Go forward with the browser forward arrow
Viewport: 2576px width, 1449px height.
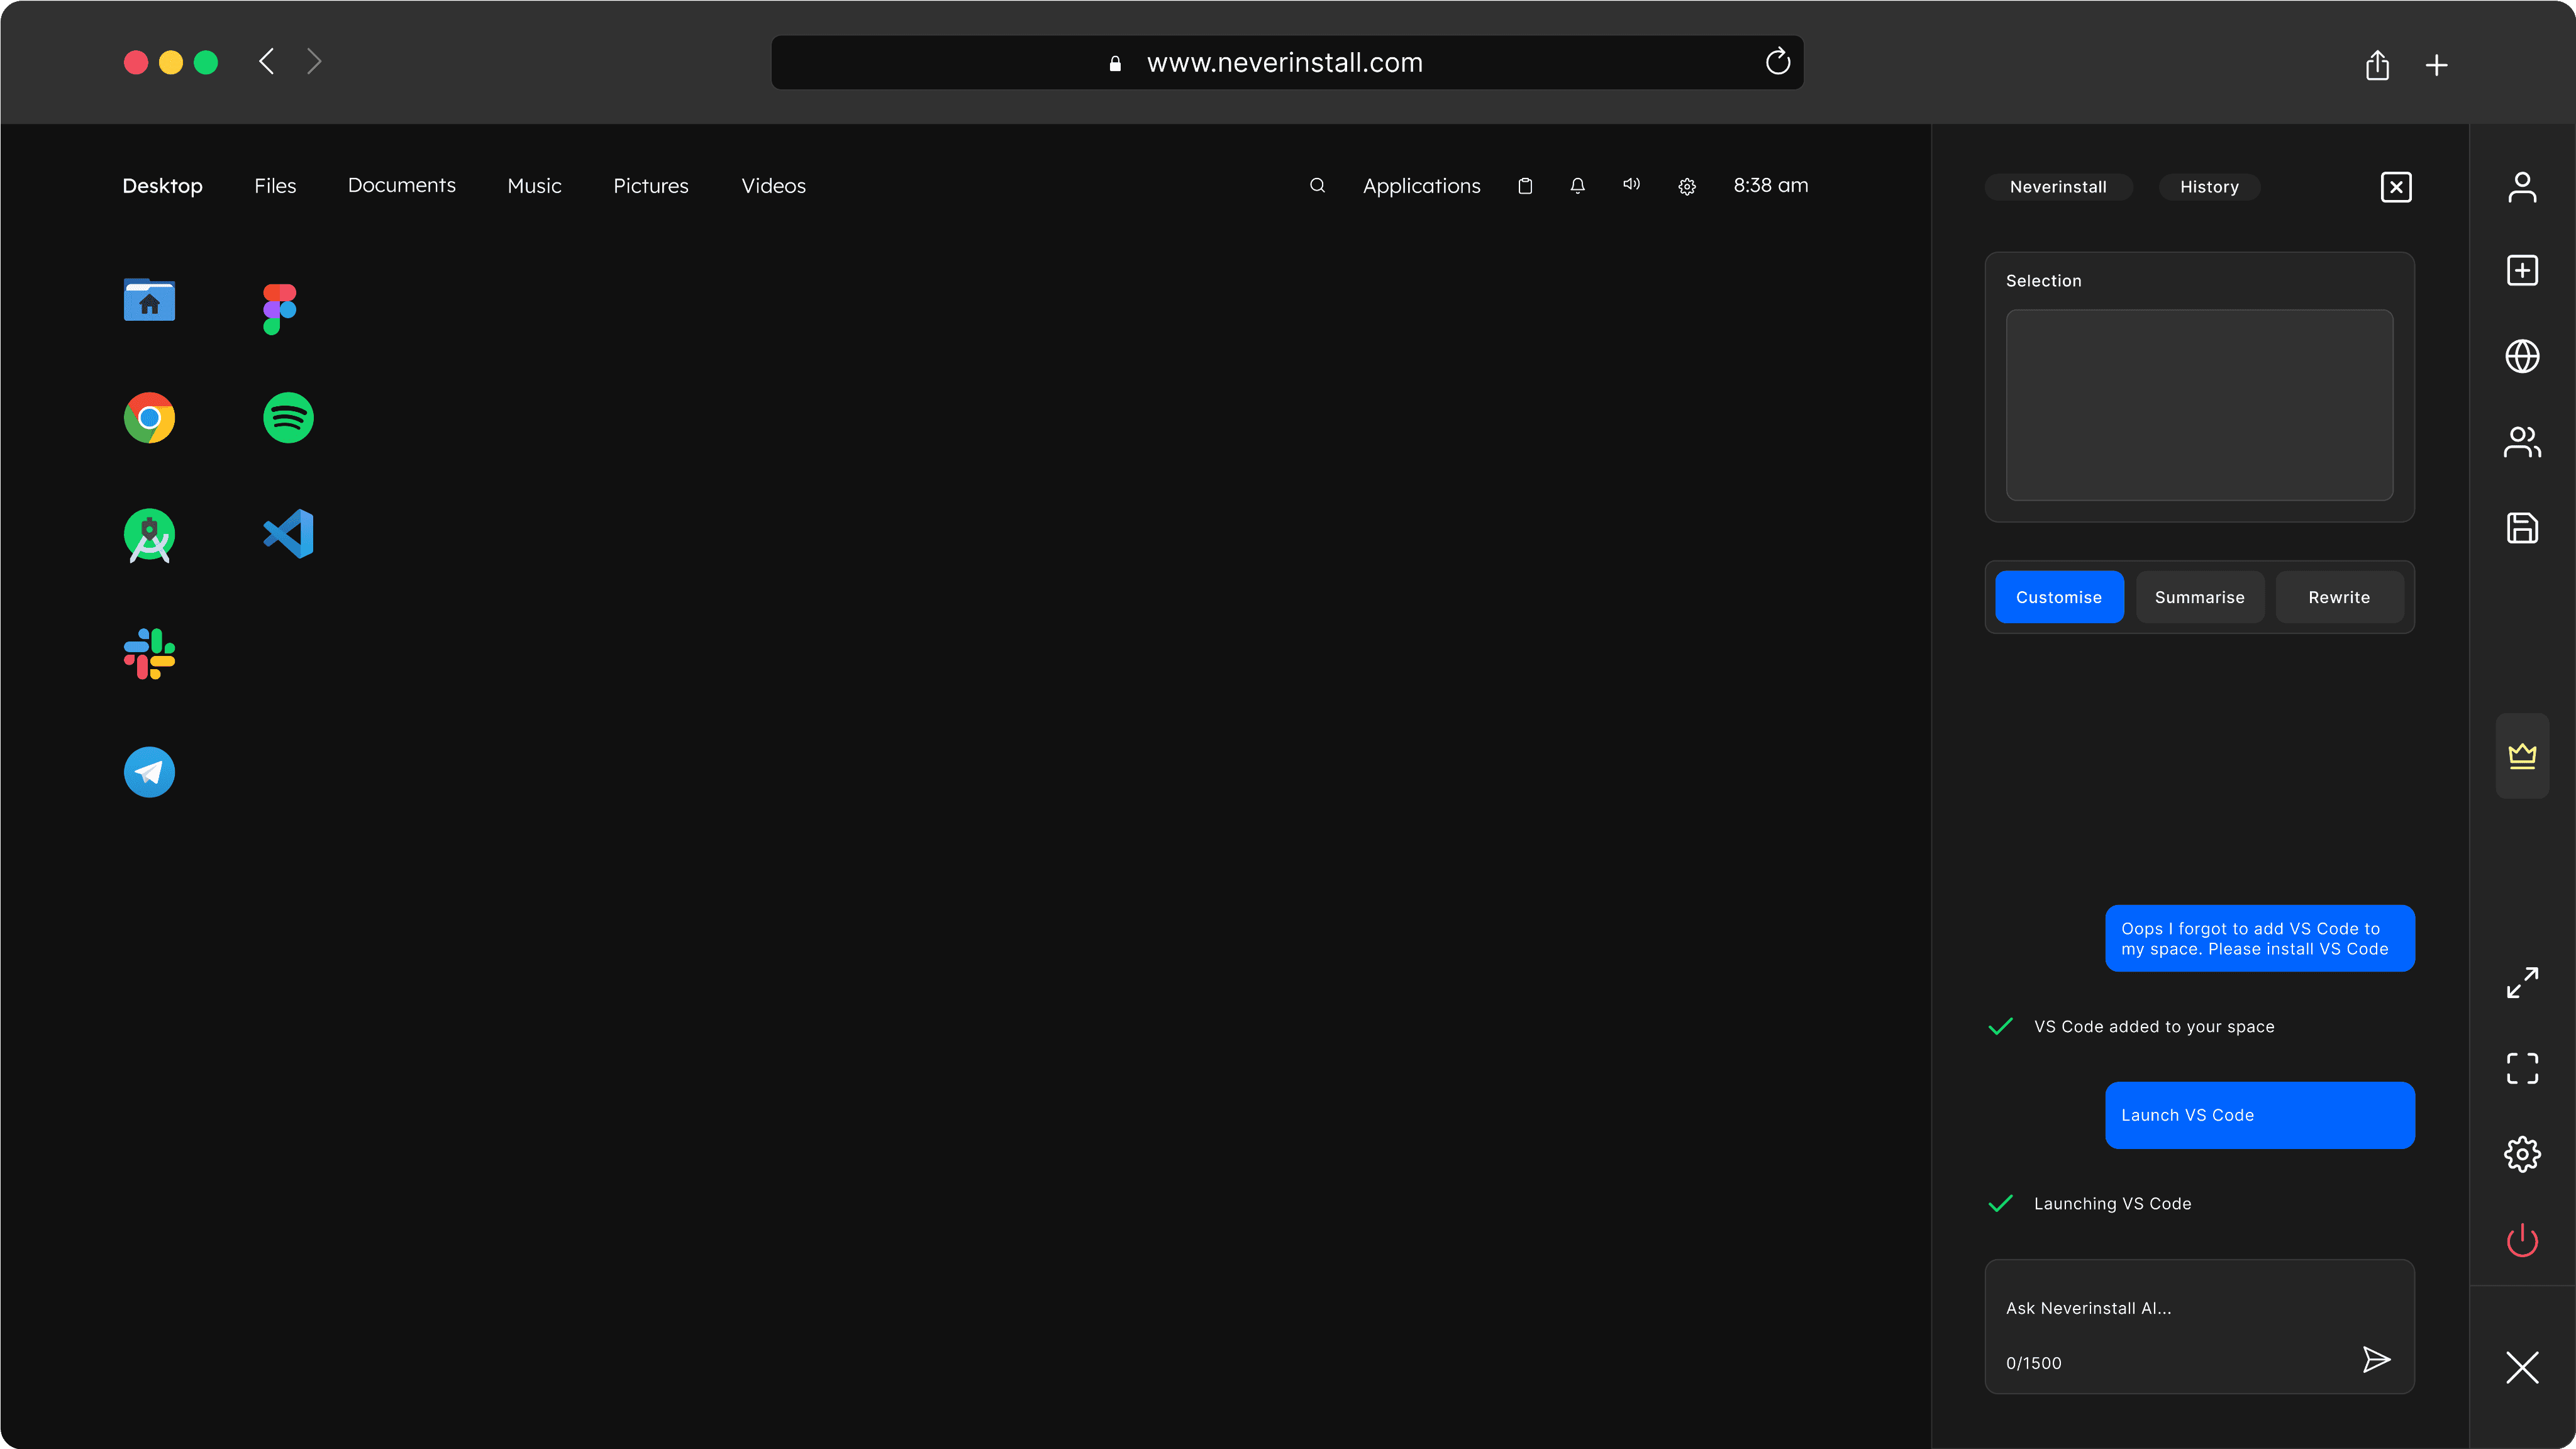point(314,62)
